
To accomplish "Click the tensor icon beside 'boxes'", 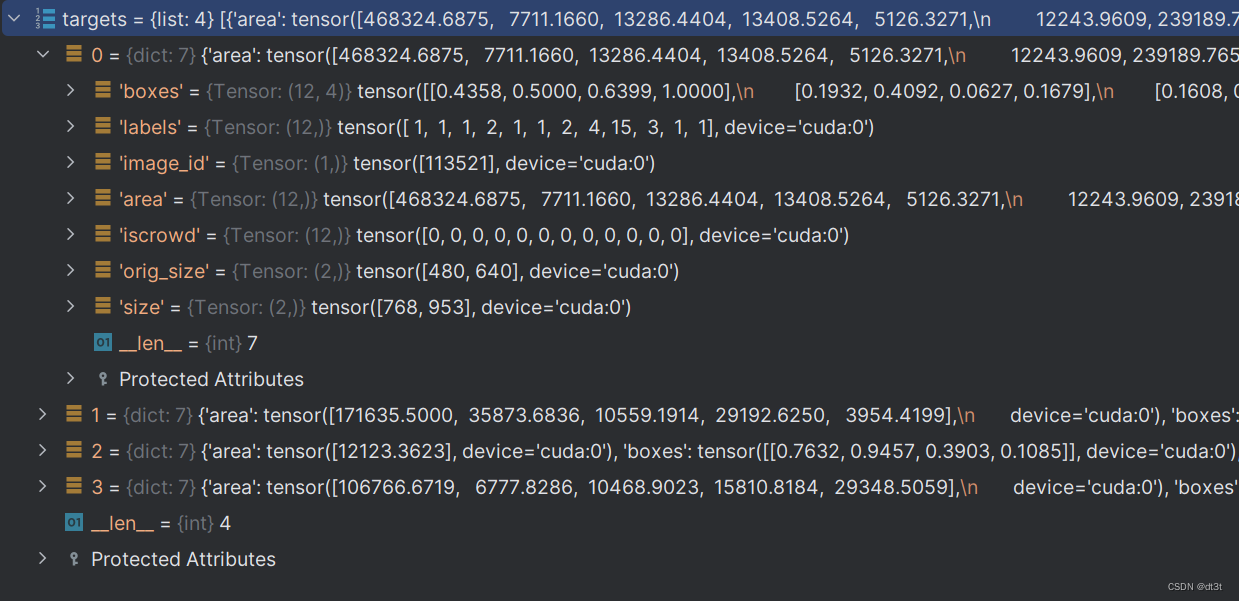I will pyautogui.click(x=101, y=90).
